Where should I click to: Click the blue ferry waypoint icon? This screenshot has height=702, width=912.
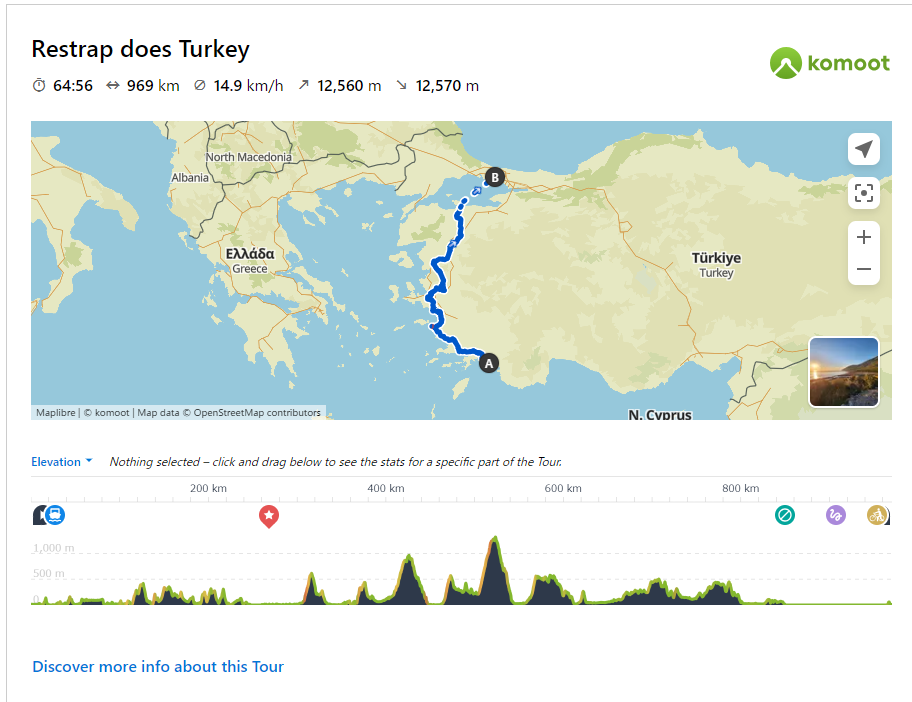[x=55, y=515]
